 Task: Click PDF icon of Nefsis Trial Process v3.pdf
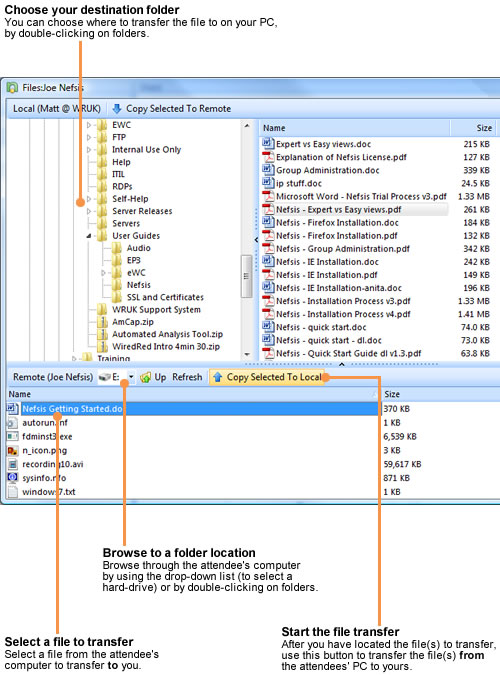[268, 196]
